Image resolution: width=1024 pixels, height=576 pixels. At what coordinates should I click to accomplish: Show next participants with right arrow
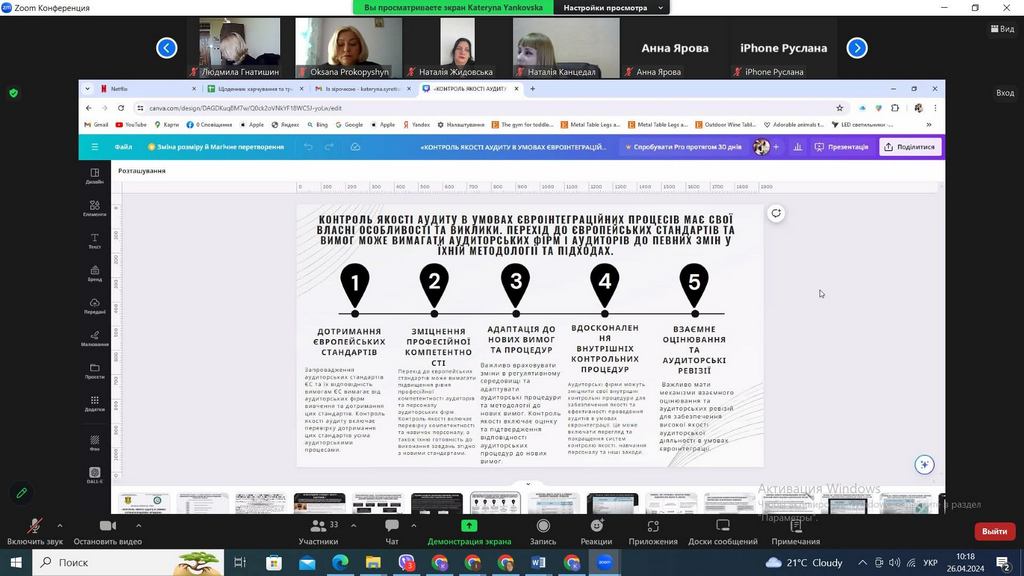[856, 48]
